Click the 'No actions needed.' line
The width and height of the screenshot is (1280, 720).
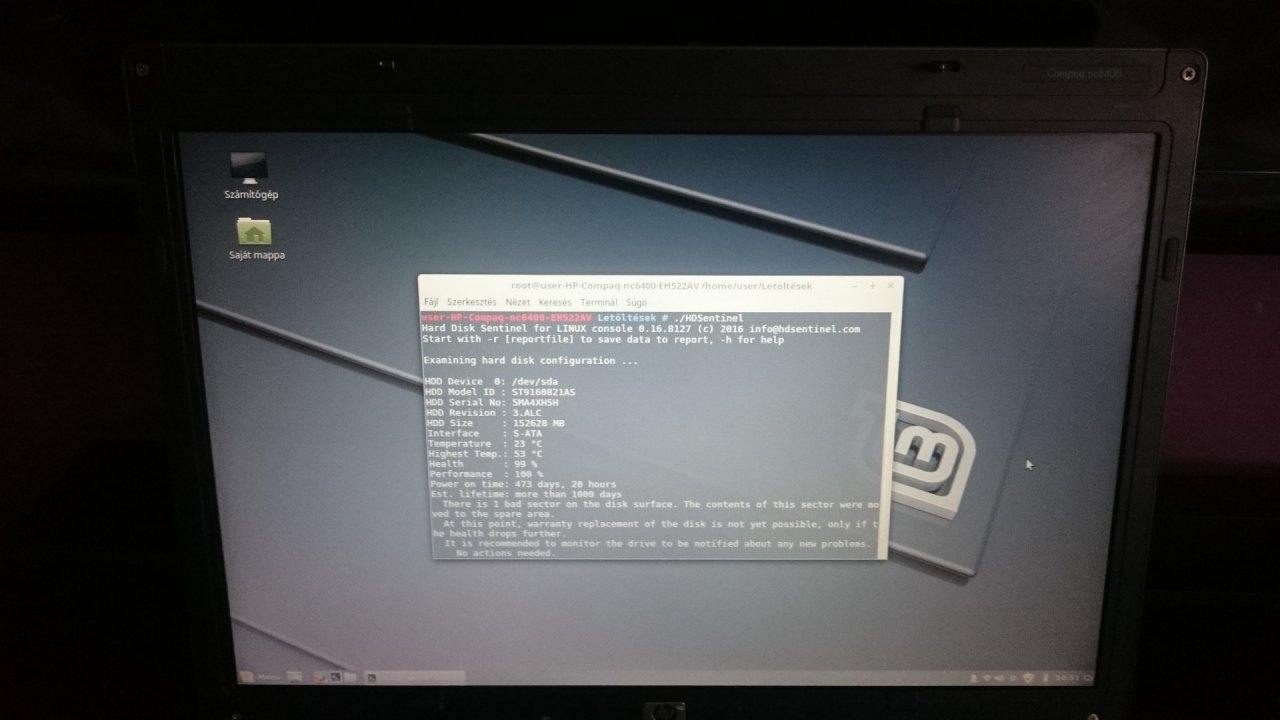pyautogui.click(x=505, y=553)
